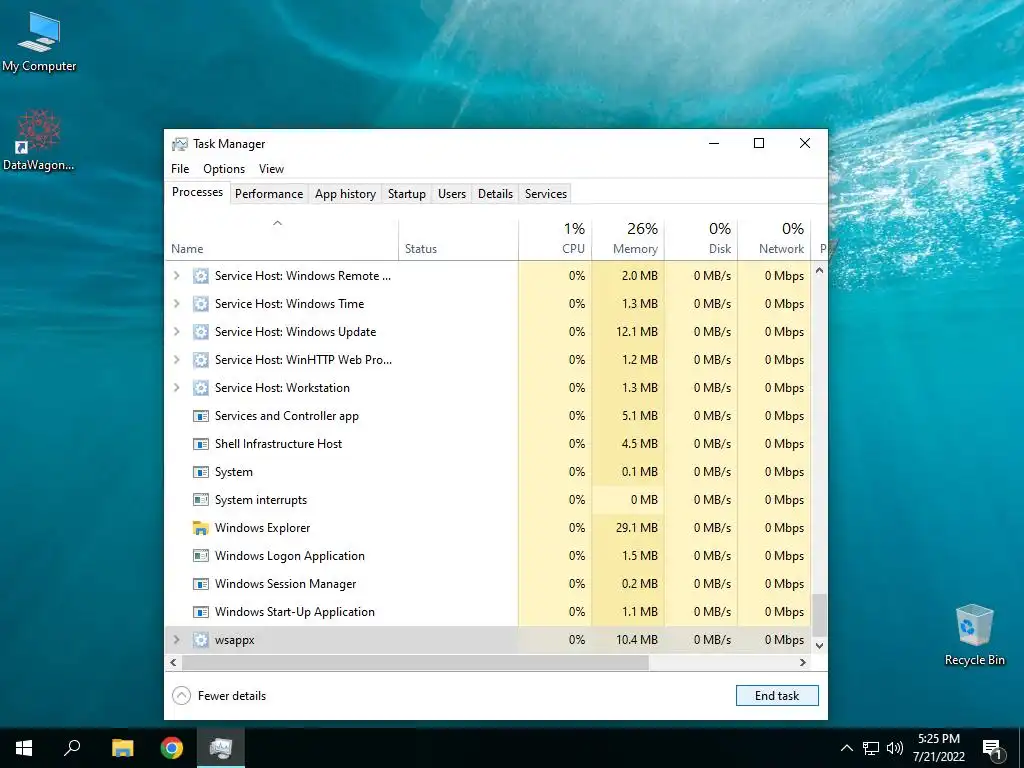This screenshot has width=1024, height=768.
Task: Click the Windows Session Manager icon
Action: pos(200,584)
